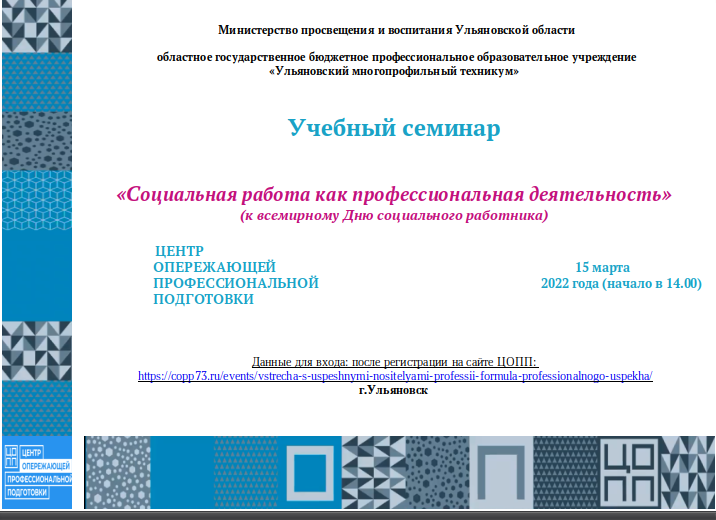The width and height of the screenshot is (716, 520).
Task: Open the copp73.ru events registration link
Action: [x=395, y=376]
